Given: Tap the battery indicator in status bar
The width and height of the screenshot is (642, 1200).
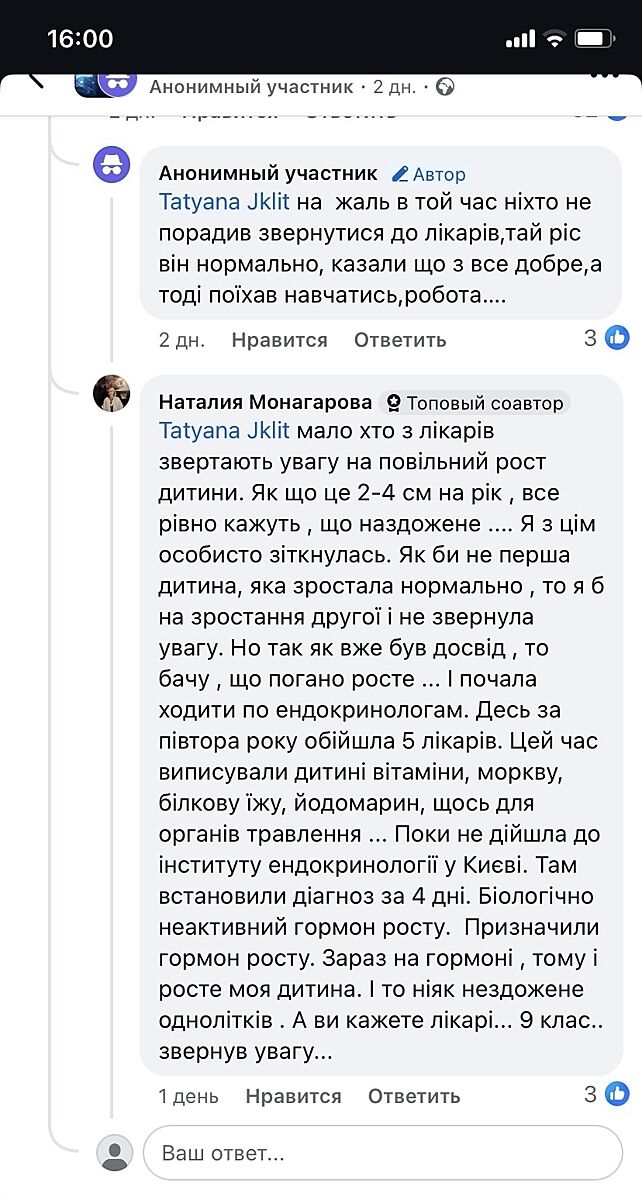Looking at the screenshot, I should (594, 39).
